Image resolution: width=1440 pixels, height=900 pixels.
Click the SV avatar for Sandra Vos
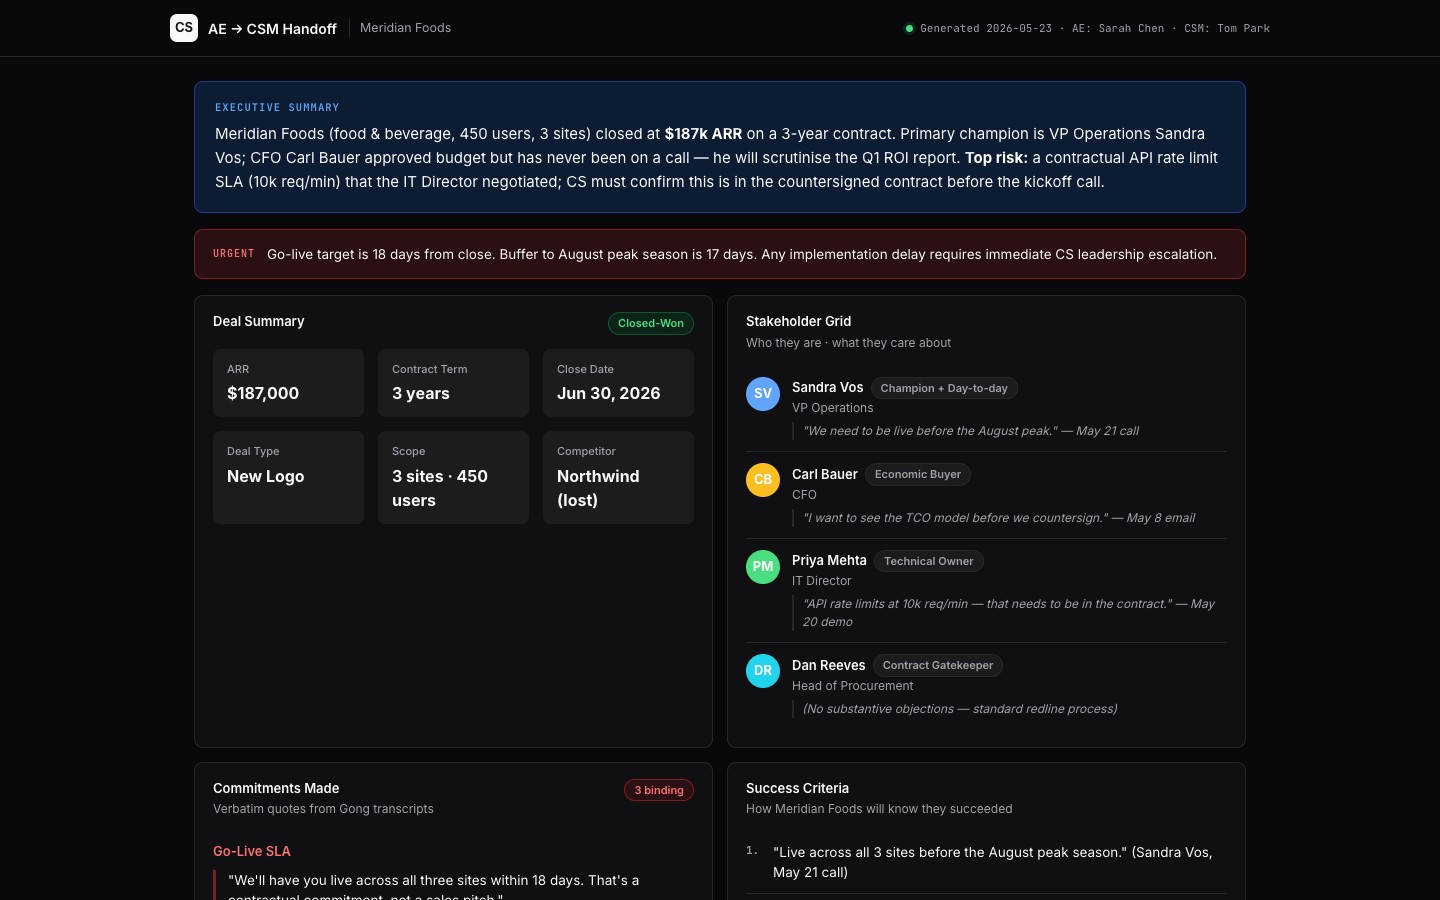(x=763, y=393)
